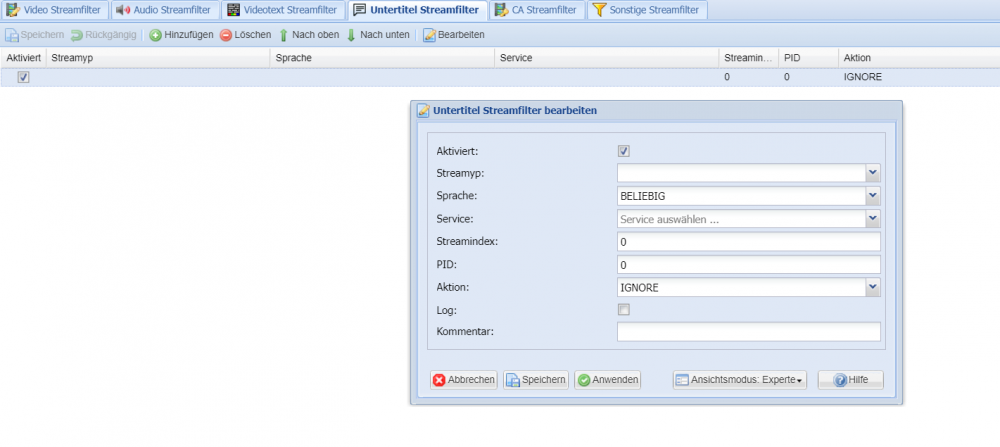Enable the Log checkbox
Screen dimensions: 1000x447
pos(624,310)
